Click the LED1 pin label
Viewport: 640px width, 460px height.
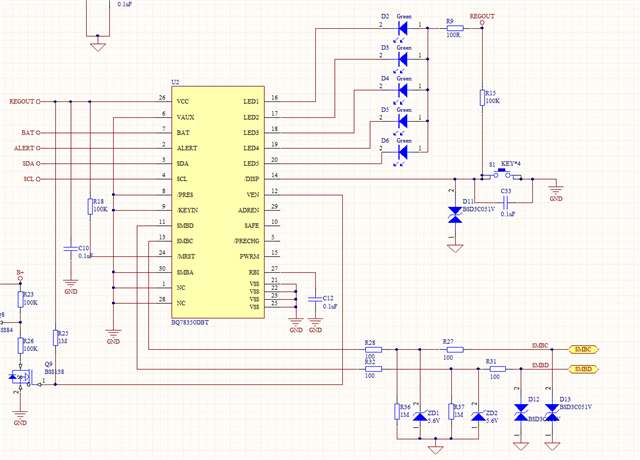pyautogui.click(x=251, y=102)
